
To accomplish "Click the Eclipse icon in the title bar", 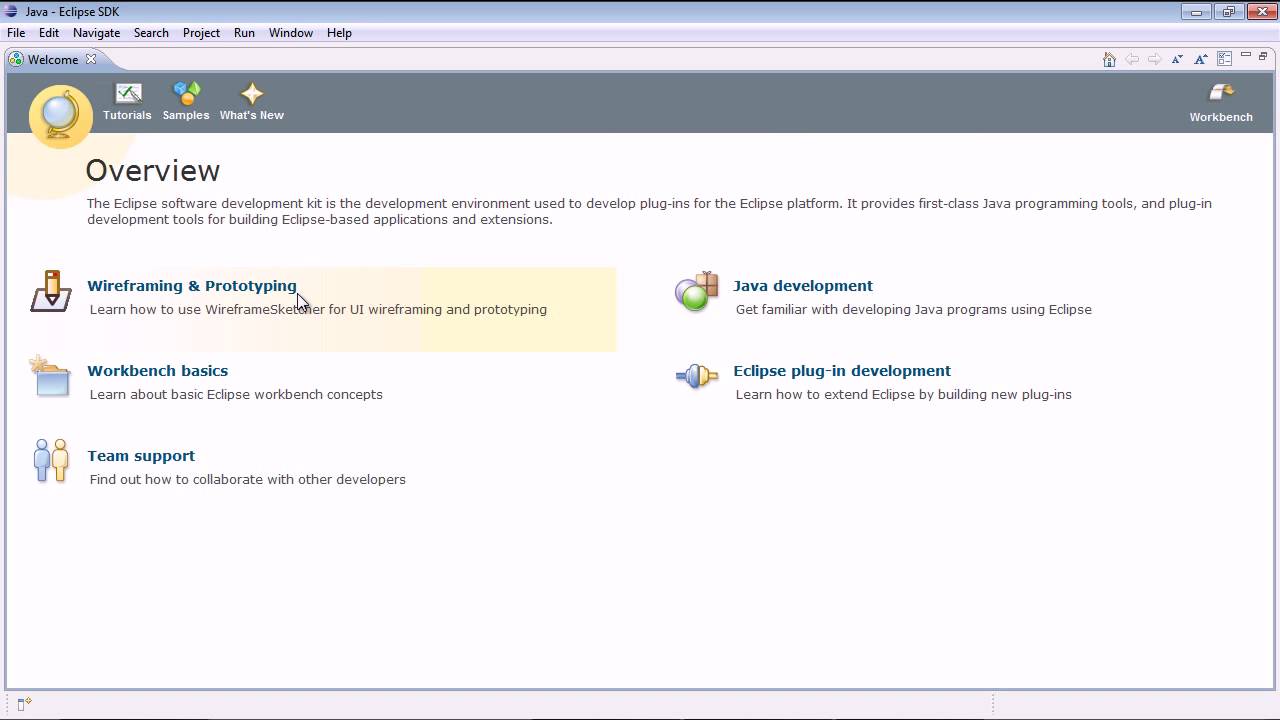I will [x=12, y=12].
